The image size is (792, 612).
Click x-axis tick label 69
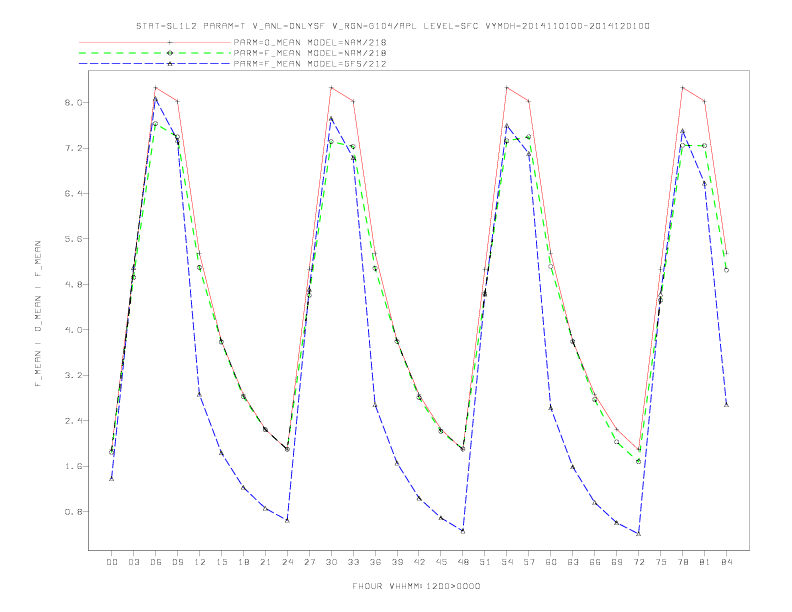coord(617,562)
